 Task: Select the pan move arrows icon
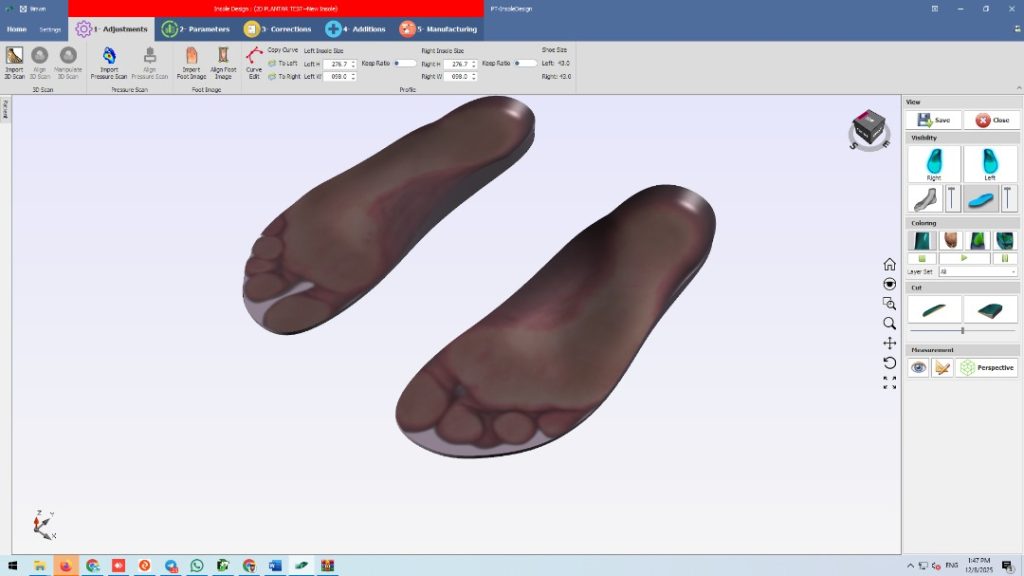(889, 343)
